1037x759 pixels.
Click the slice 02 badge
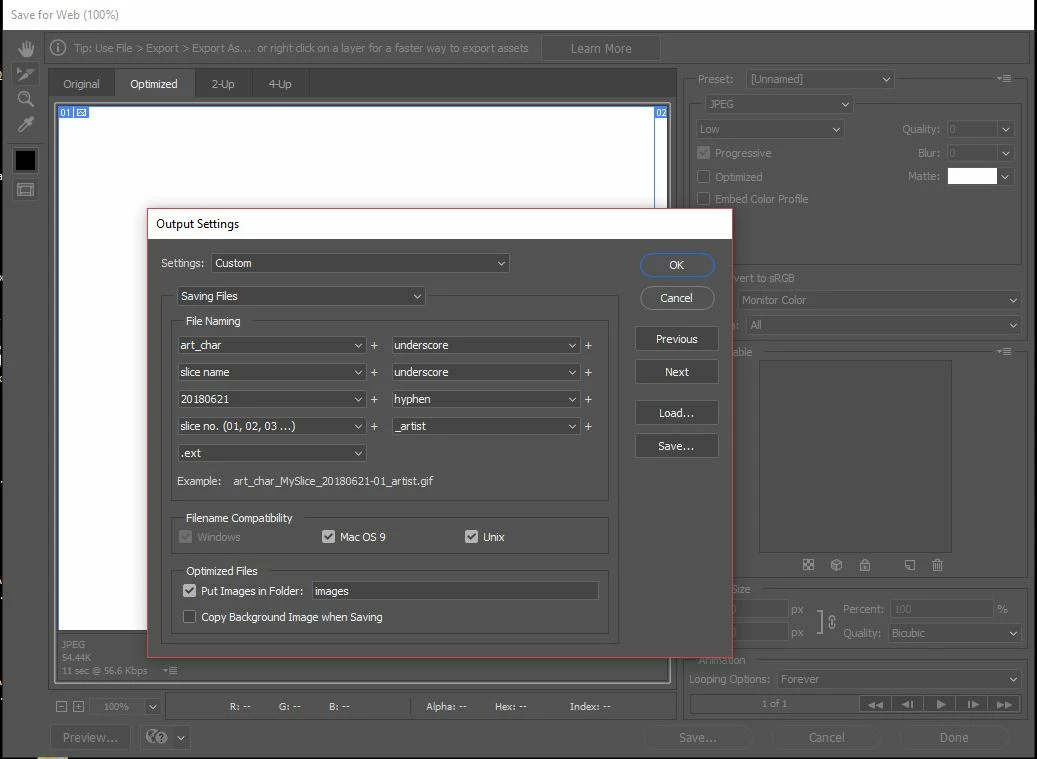click(x=661, y=112)
